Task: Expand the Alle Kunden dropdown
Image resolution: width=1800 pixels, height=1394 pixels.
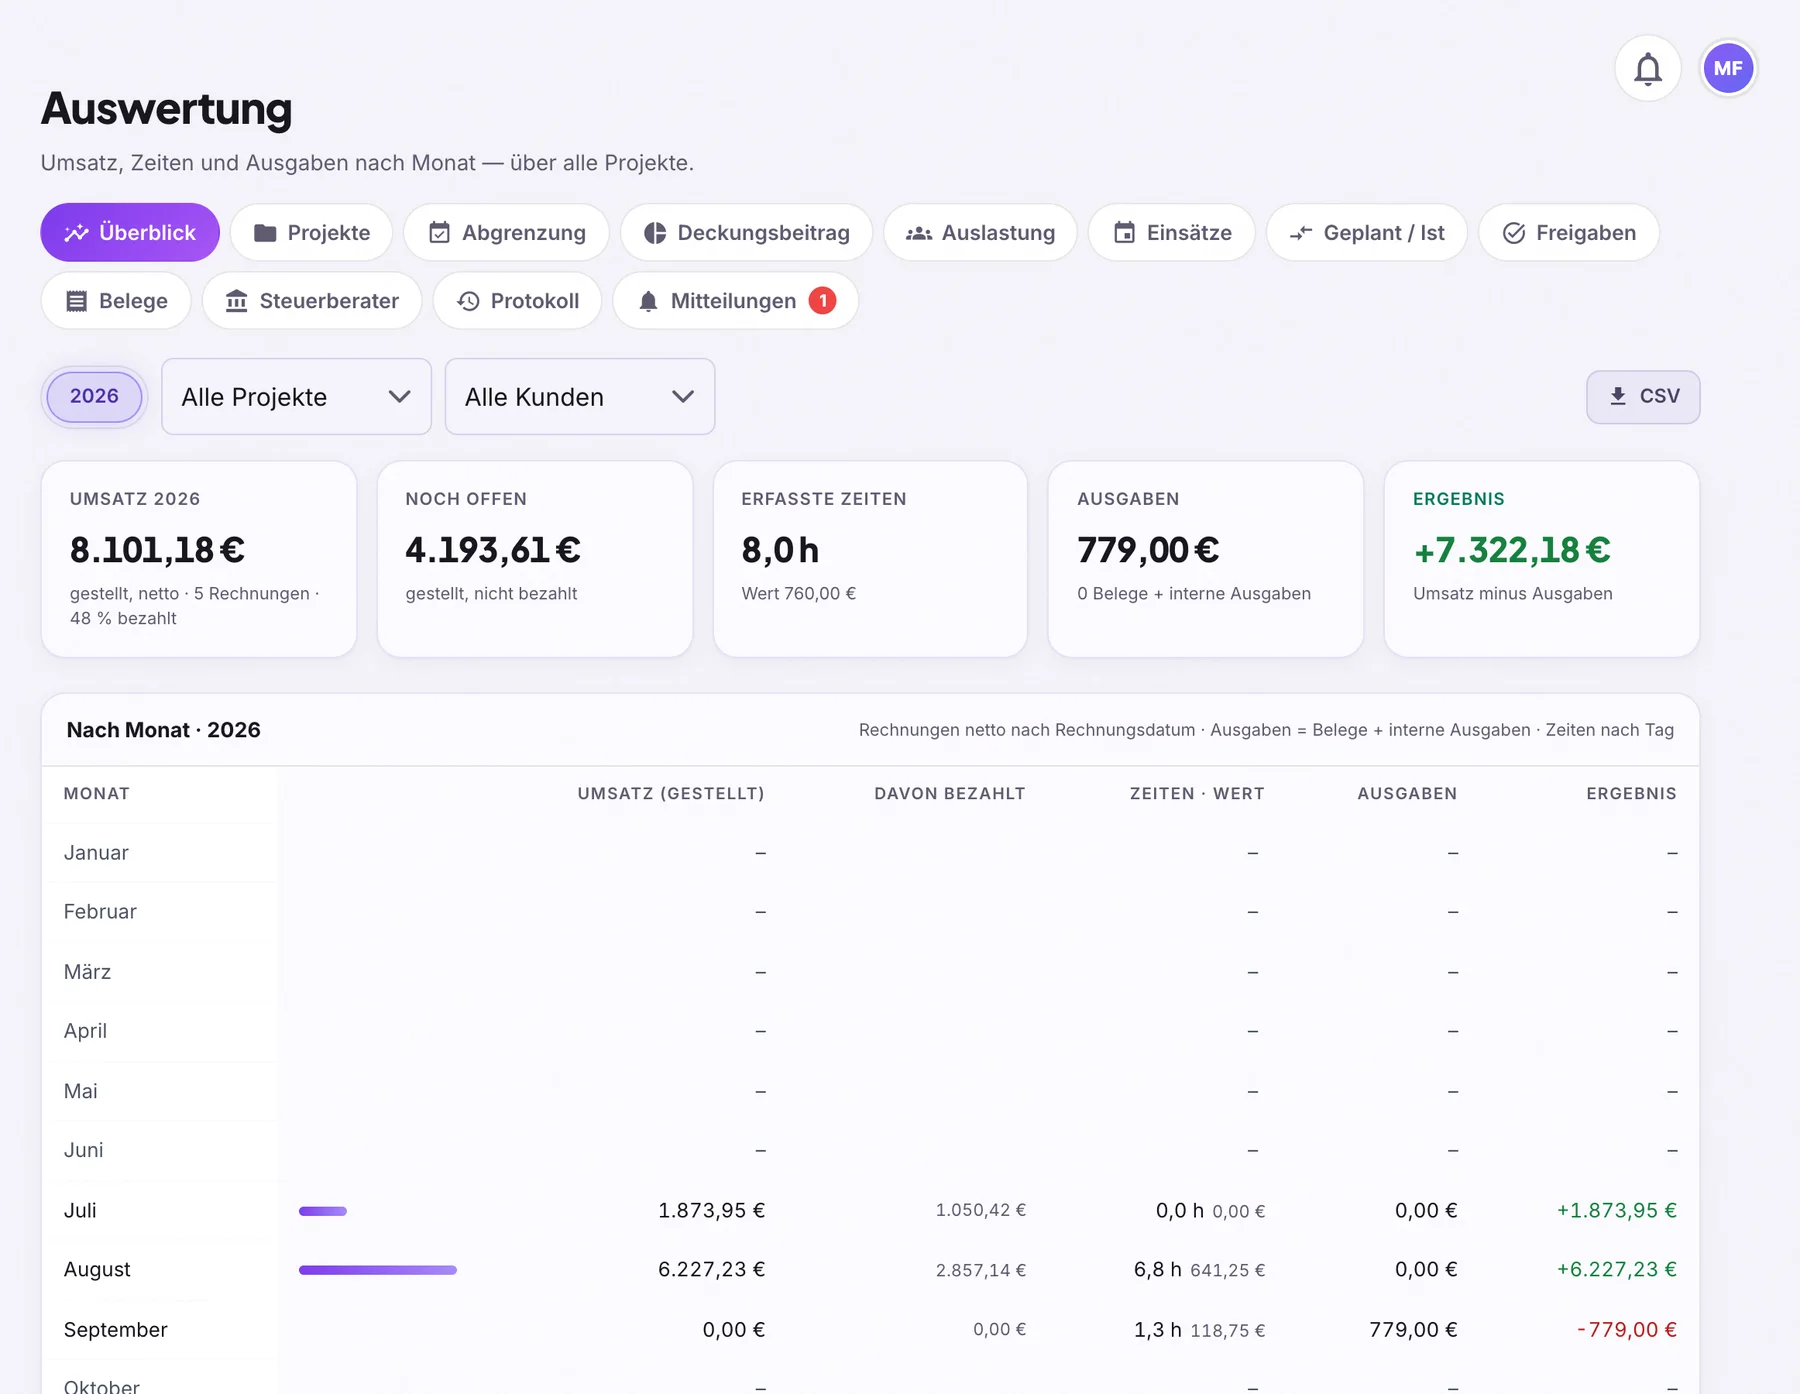Action: click(x=580, y=397)
